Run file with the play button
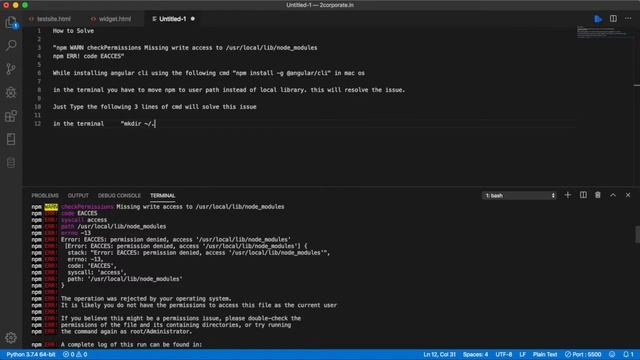This screenshot has height=360, width=640. [598, 19]
